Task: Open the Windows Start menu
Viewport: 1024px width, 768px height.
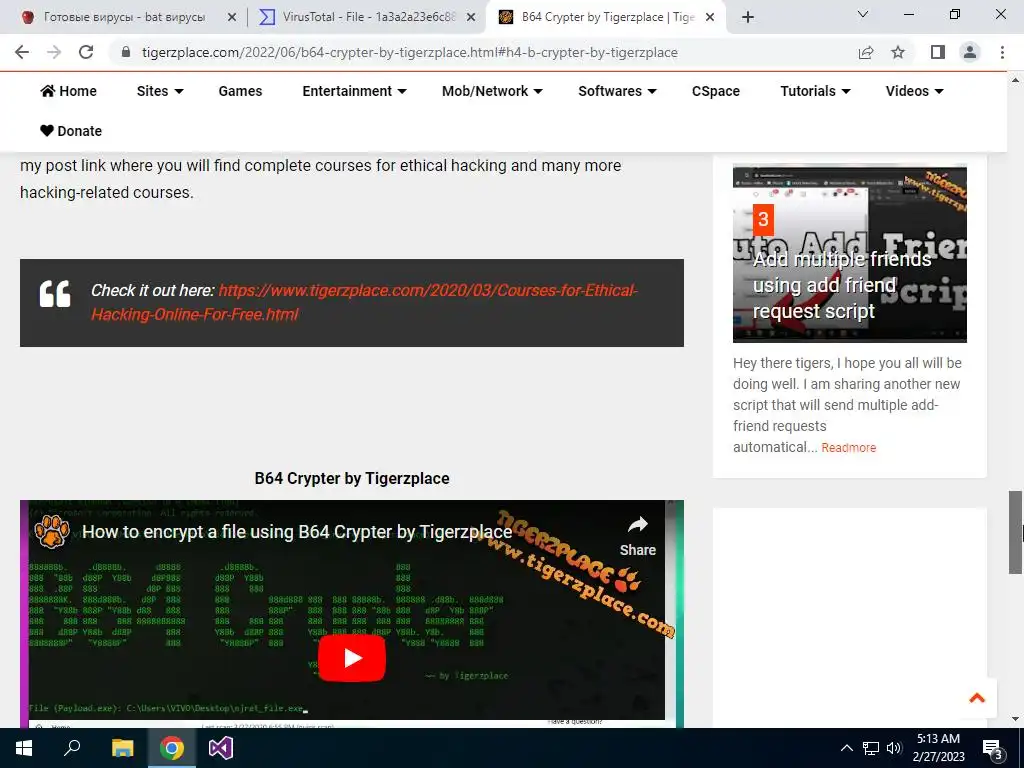Action: (24, 748)
